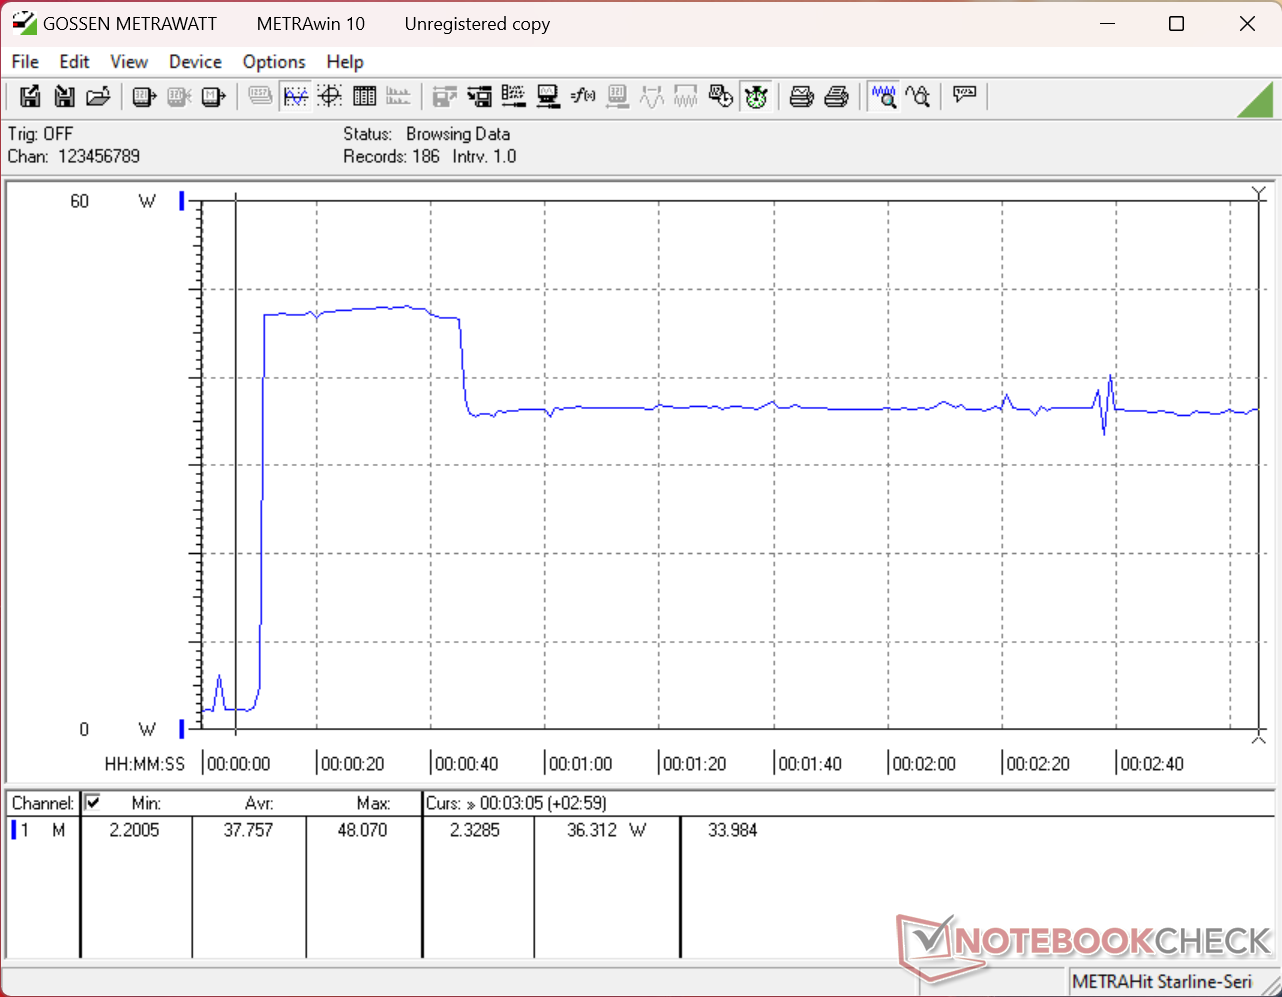Toggle the green stopwatch icon
This screenshot has height=997, width=1282.
pyautogui.click(x=756, y=96)
